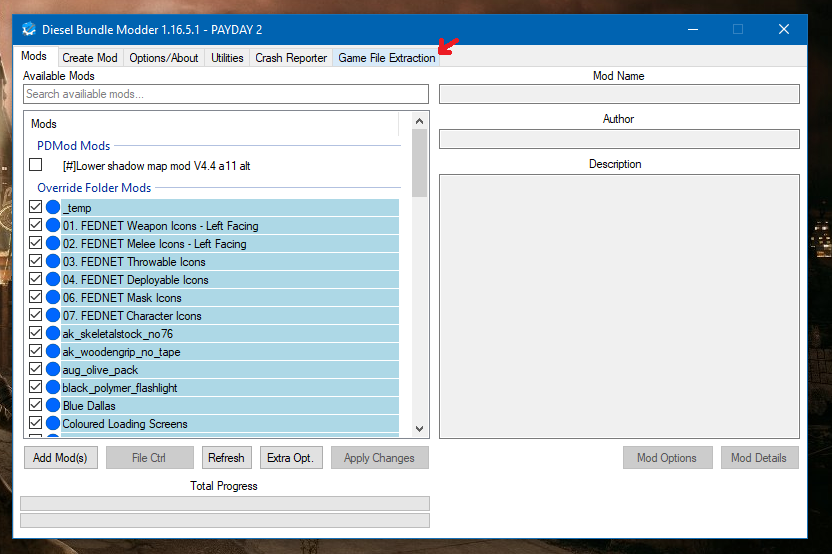Uncheck Coloured Loading Screens checkbox
This screenshot has width=832, height=554.
[x=36, y=423]
